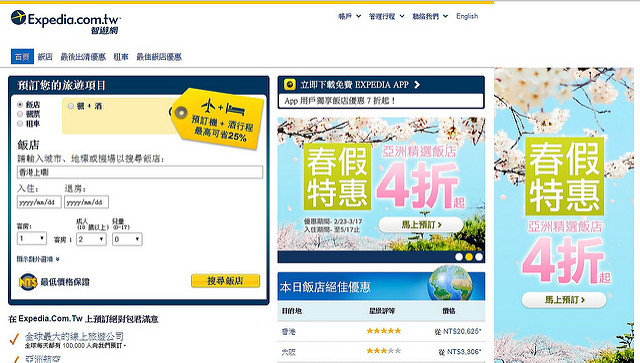Click the Expedia app icon in download banner
640x363 pixels.
[290, 85]
